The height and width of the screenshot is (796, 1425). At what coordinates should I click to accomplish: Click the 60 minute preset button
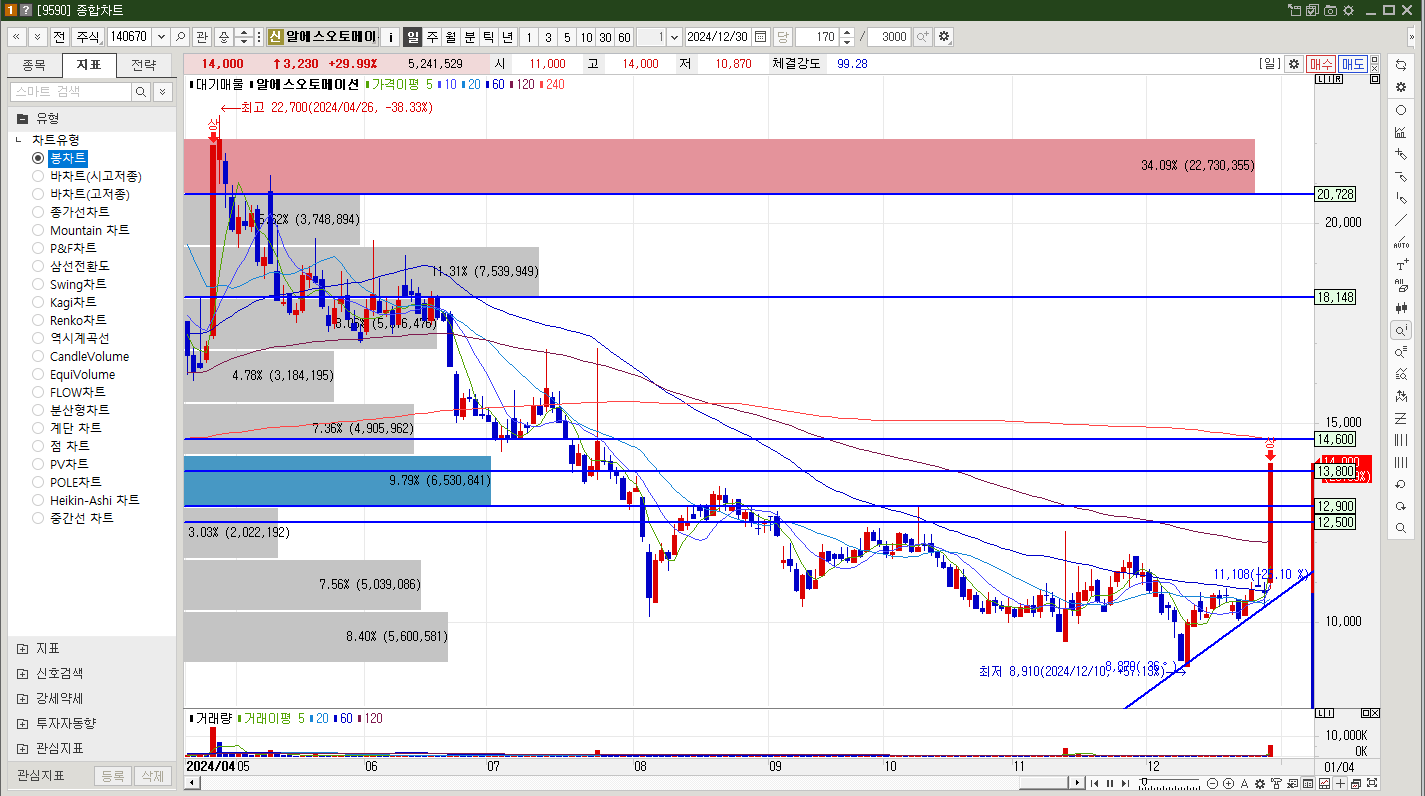click(624, 37)
